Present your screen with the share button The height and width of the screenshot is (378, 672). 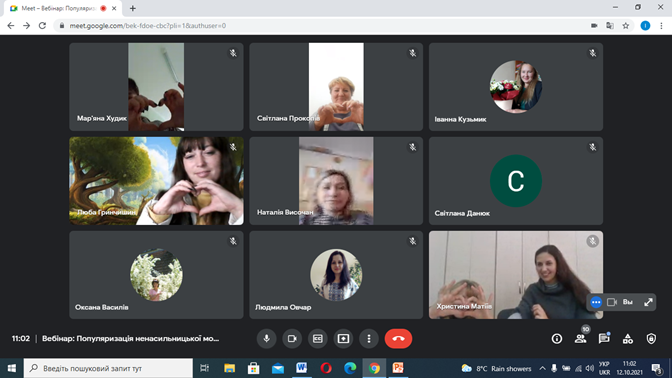tap(343, 339)
